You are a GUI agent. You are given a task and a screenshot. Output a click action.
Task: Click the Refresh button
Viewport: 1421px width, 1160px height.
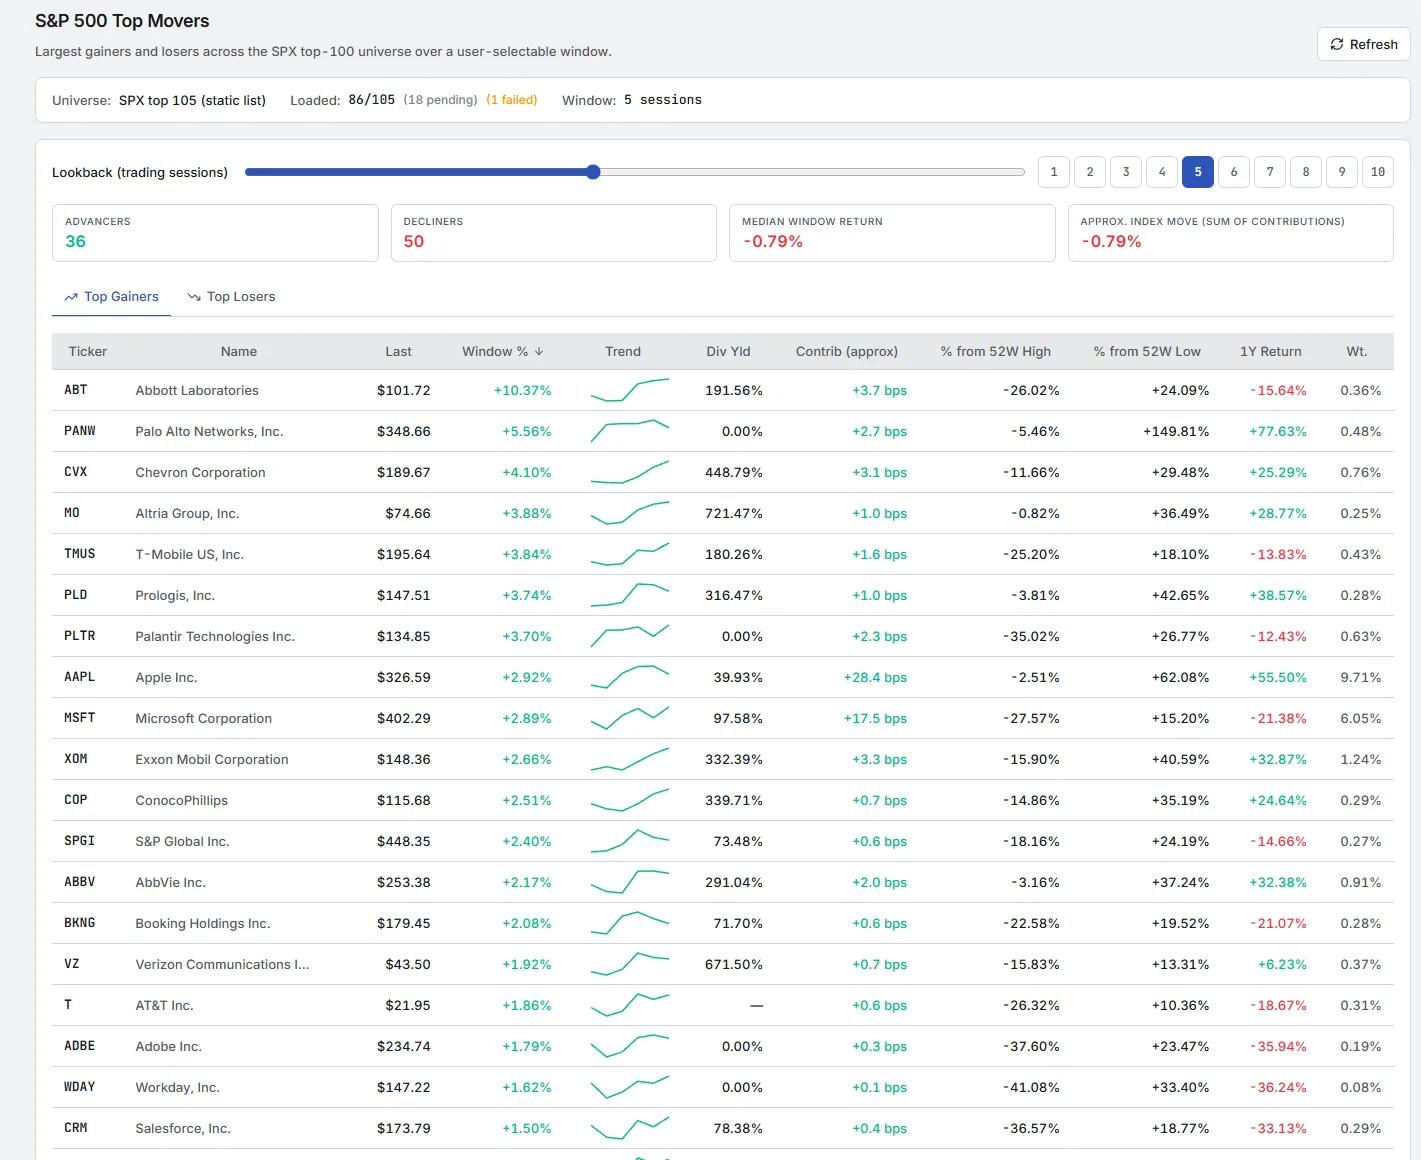tap(1363, 44)
